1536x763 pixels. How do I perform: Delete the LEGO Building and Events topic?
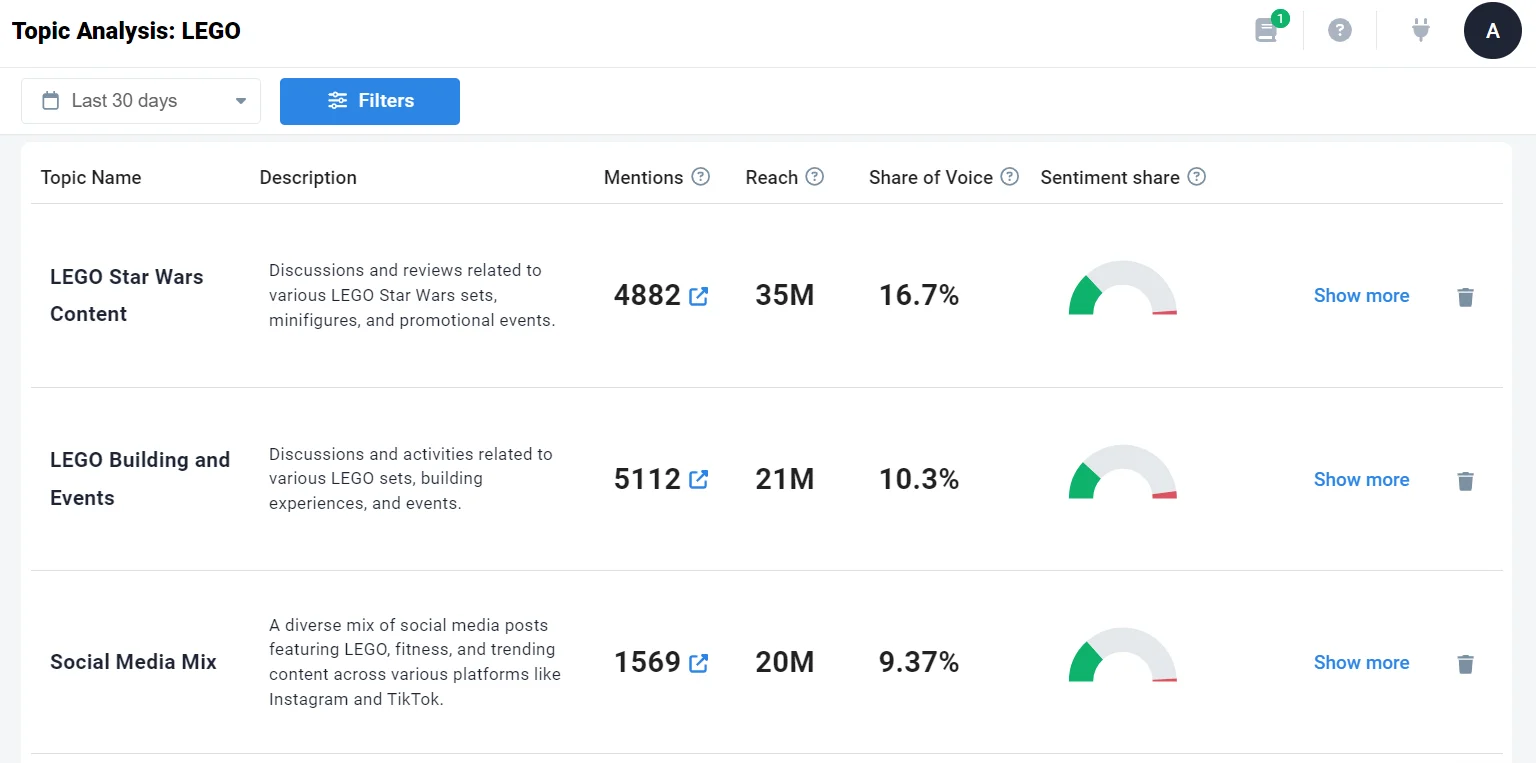coord(1466,481)
